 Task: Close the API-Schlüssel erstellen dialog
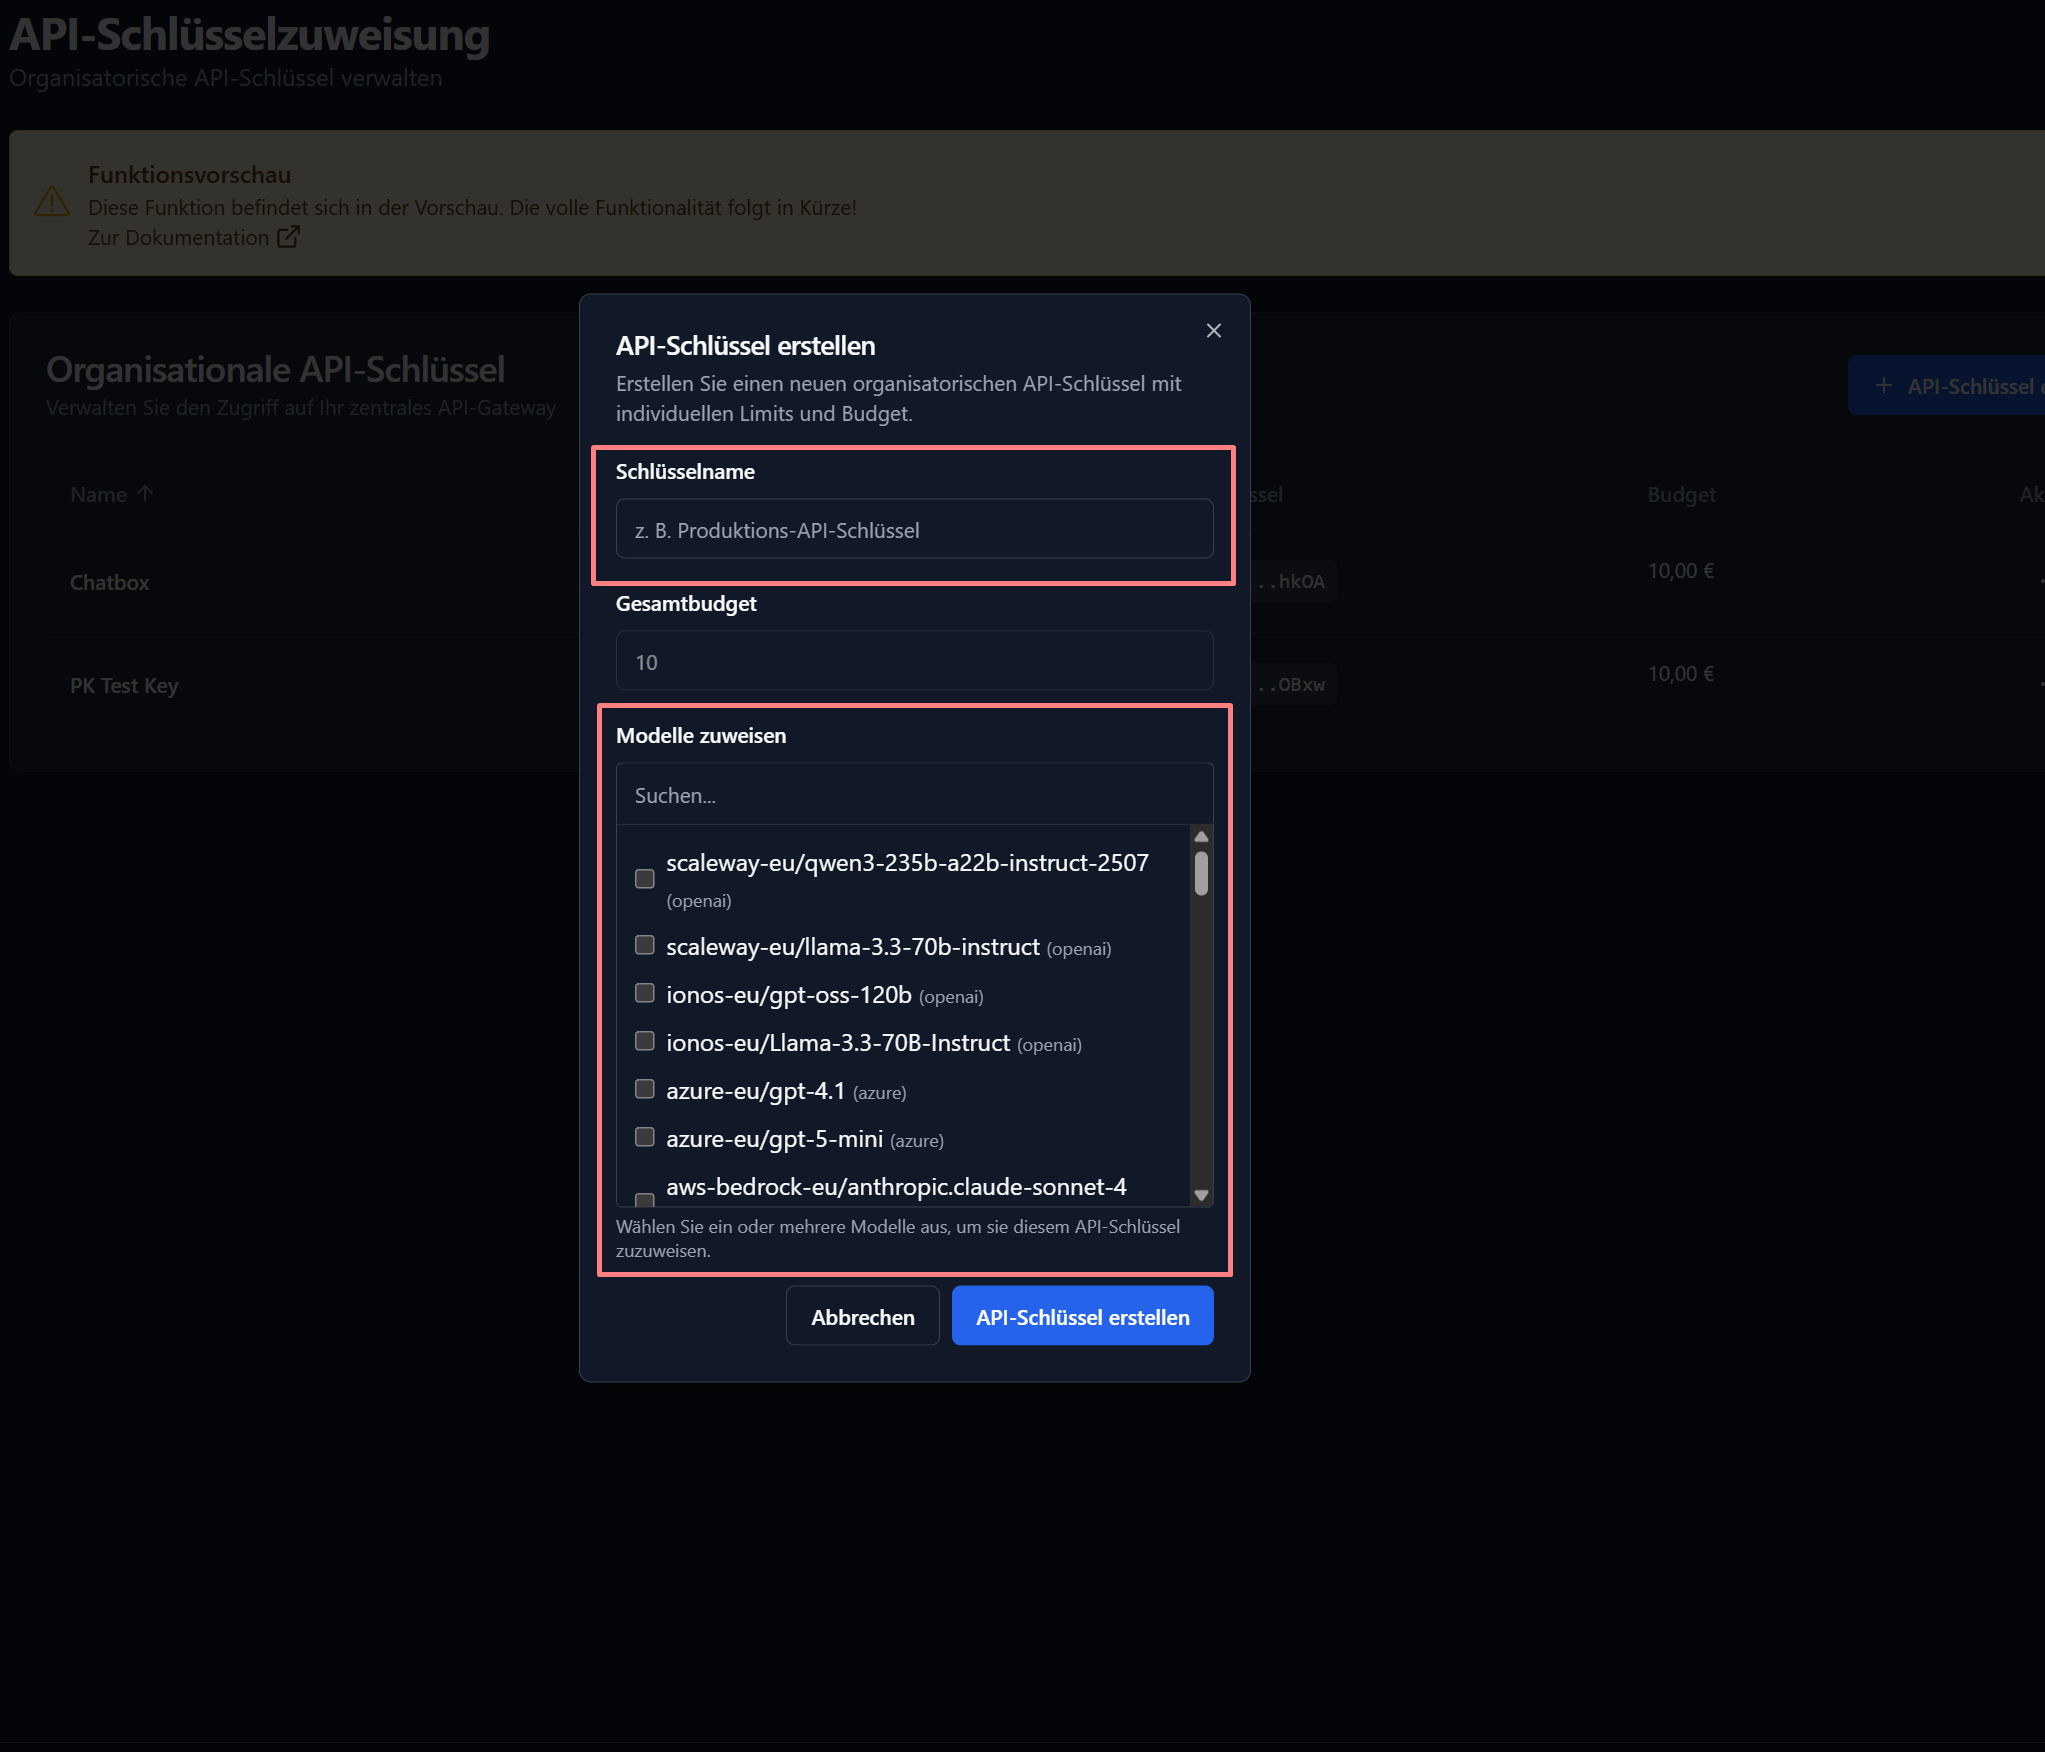[1213, 330]
